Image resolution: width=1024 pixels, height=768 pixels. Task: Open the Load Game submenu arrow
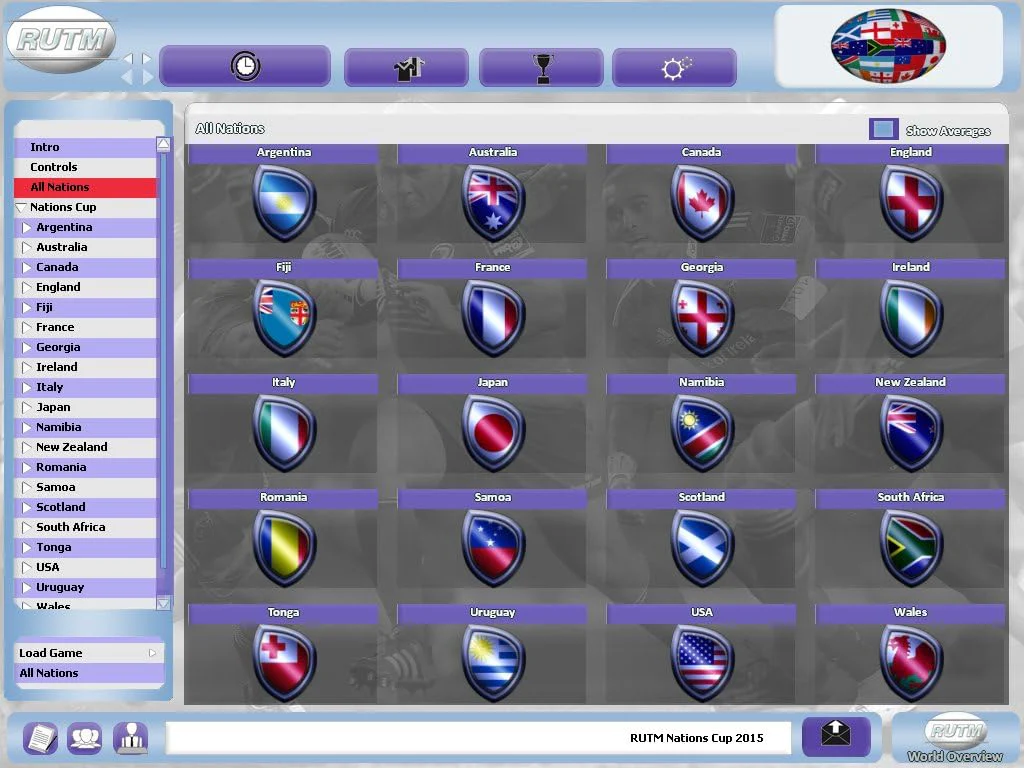152,653
